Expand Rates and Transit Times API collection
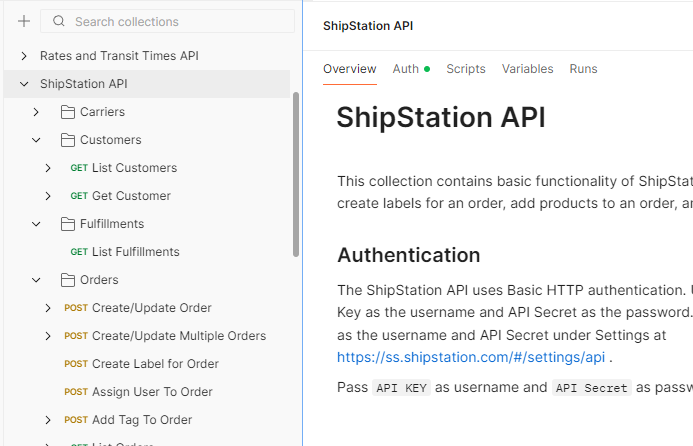 [24, 56]
